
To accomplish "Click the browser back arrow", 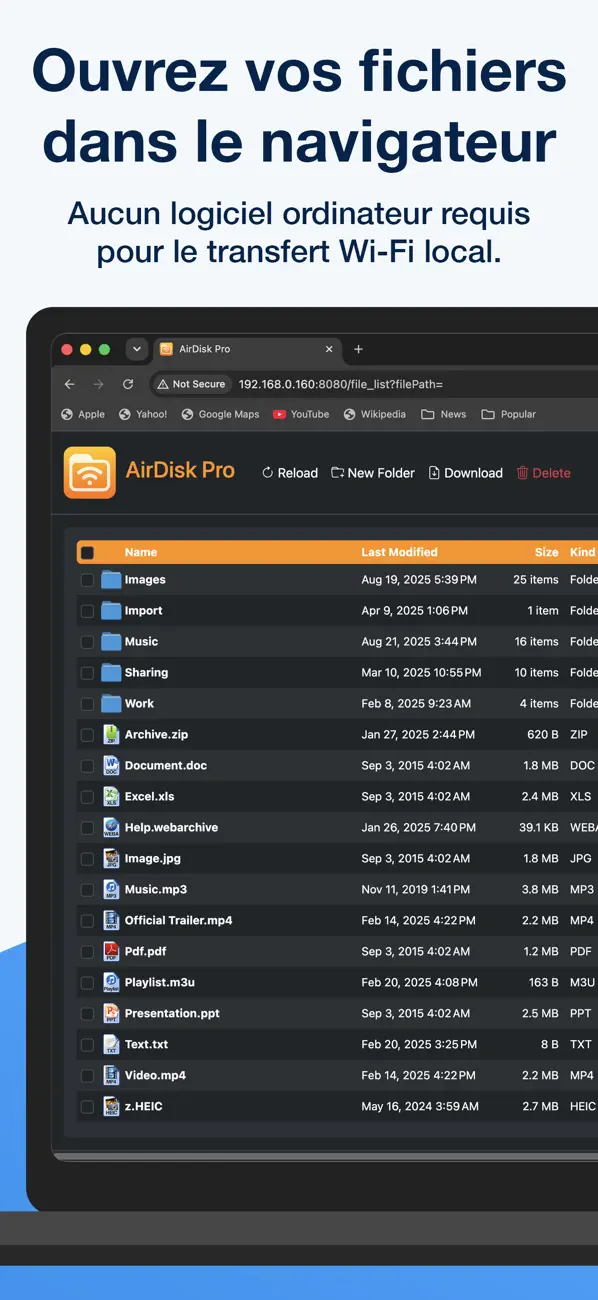I will pos(69,384).
